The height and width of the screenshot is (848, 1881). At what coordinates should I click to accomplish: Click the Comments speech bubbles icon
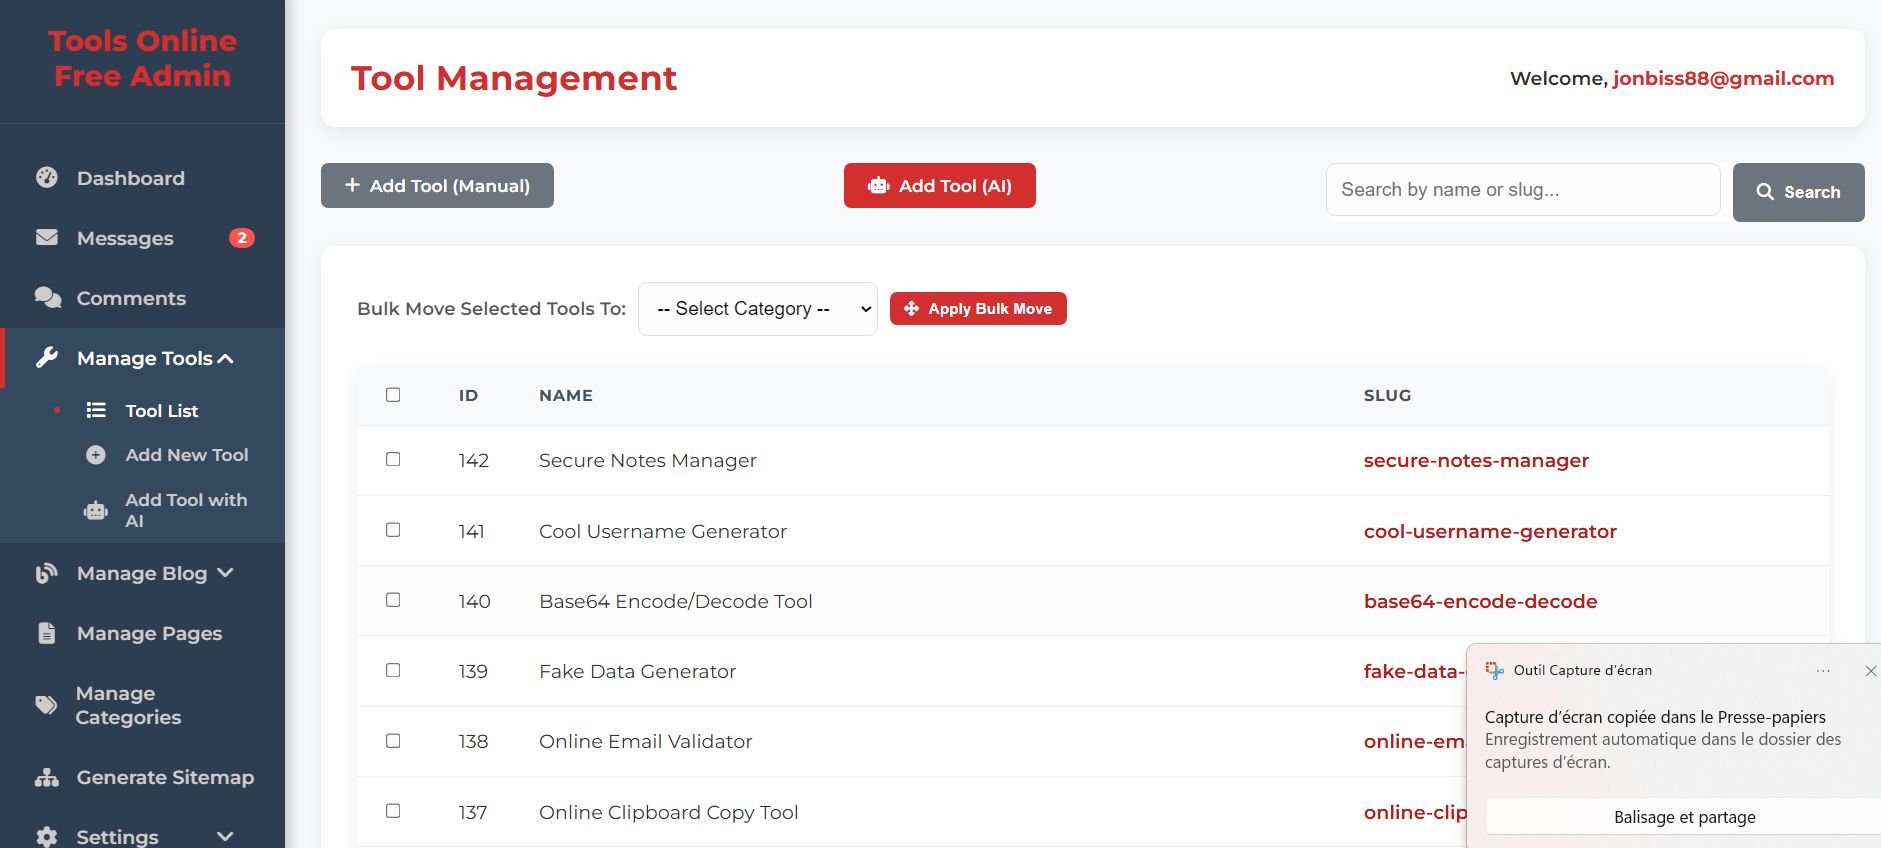[x=47, y=298]
